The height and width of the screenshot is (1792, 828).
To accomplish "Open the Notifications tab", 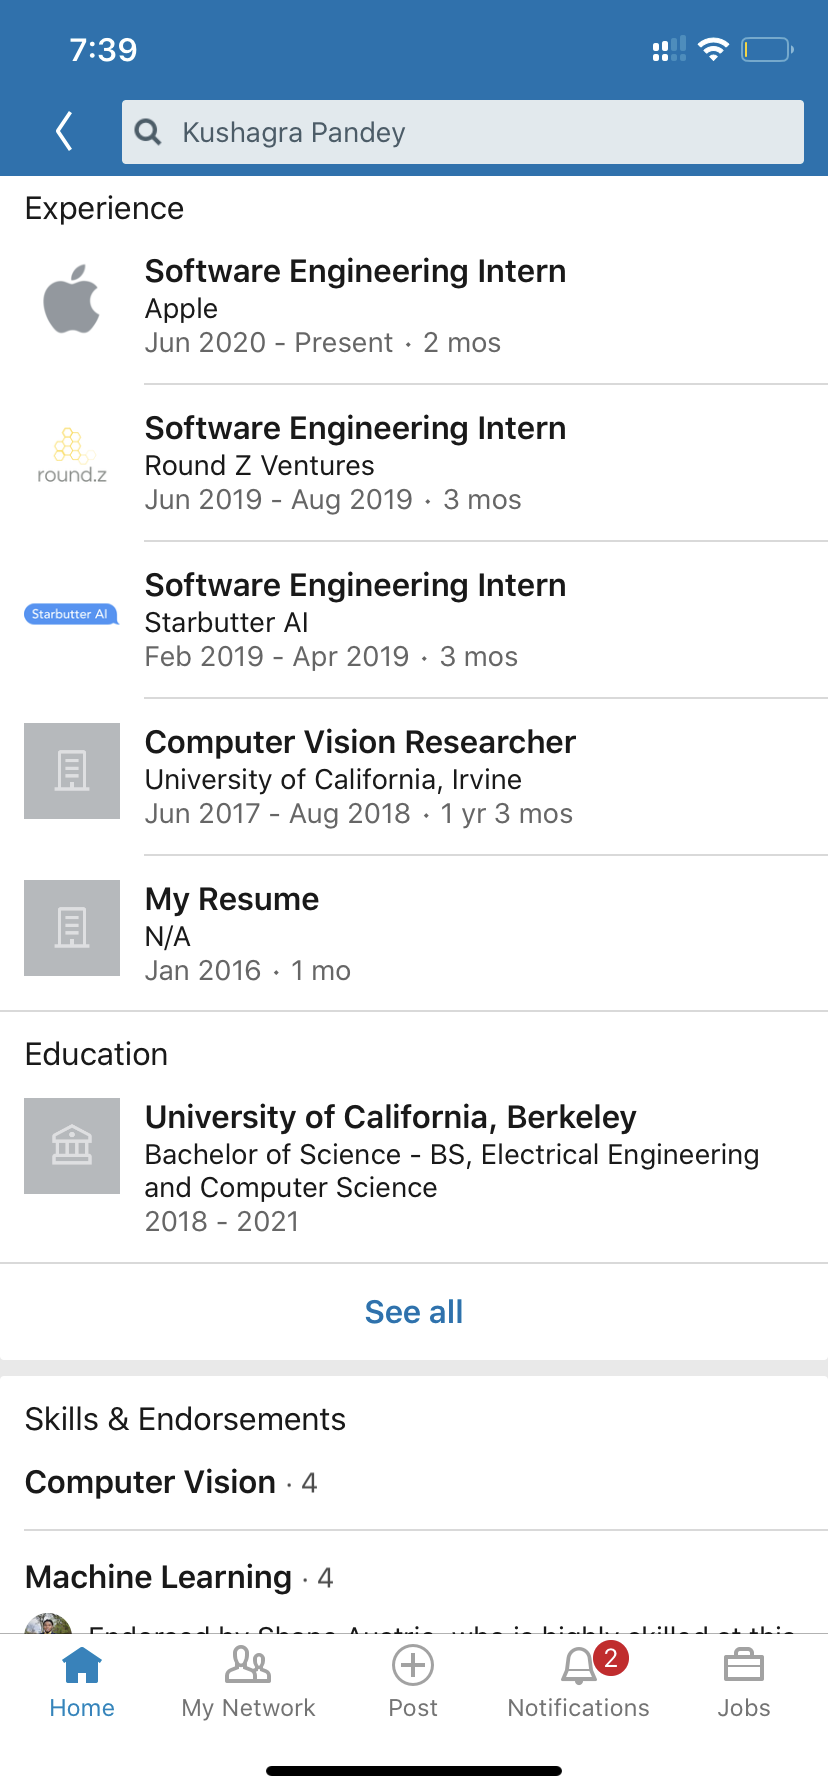I will point(579,1684).
